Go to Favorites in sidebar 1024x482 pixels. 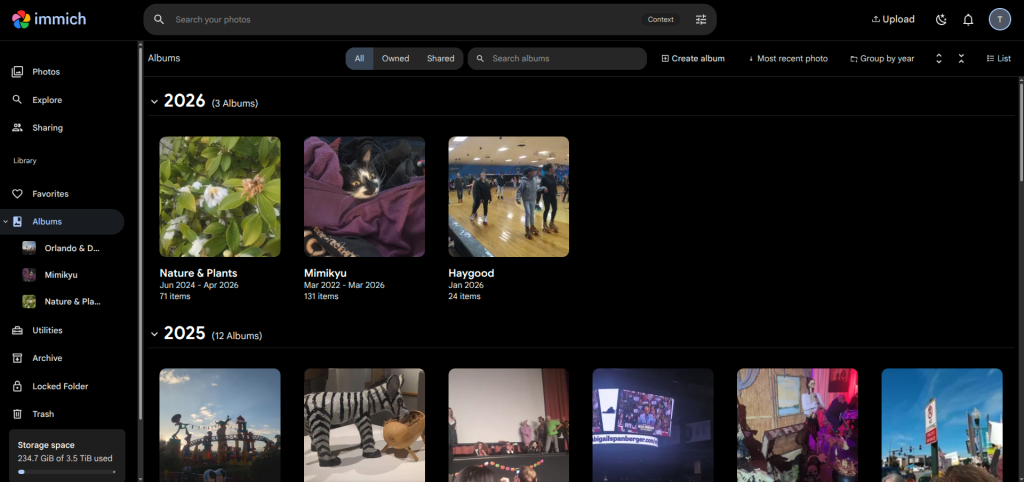[x=50, y=194]
